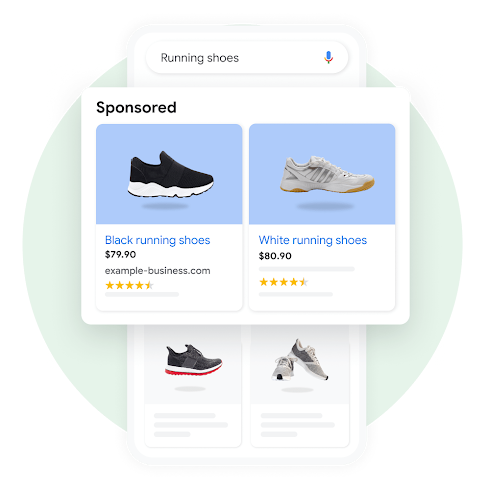Image resolution: width=490 pixels, height=490 pixels.
Task: Open the Black running shoes link
Action: (157, 240)
